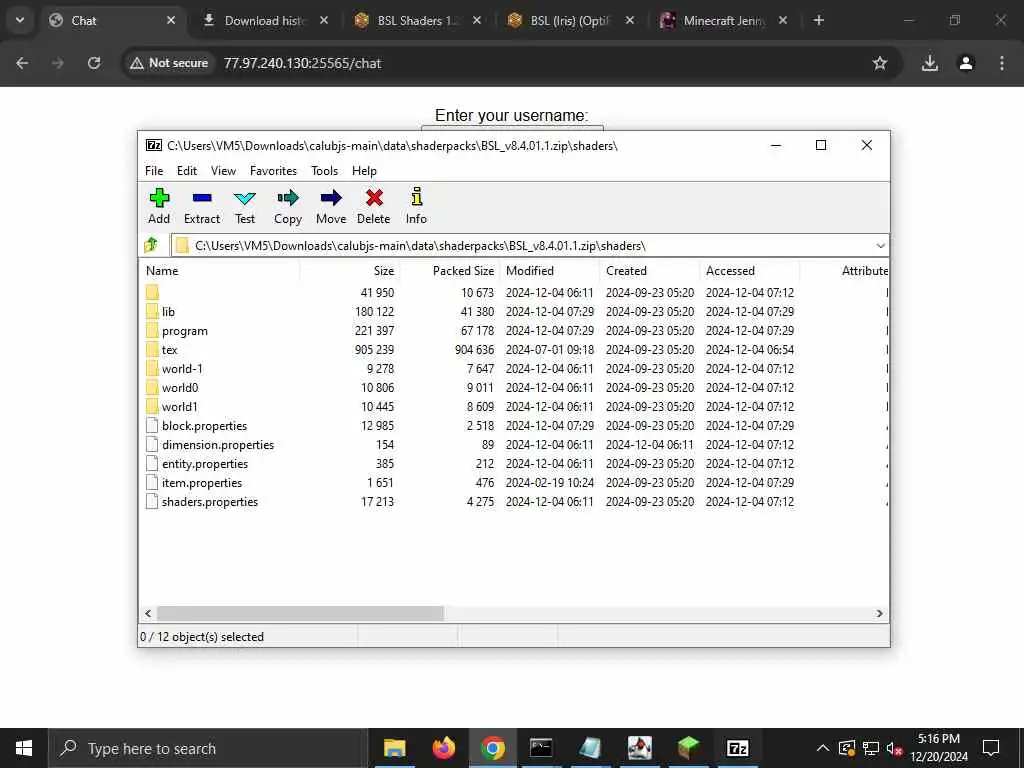Sort file list by Size column
1024x768 pixels.
pyautogui.click(x=350, y=270)
